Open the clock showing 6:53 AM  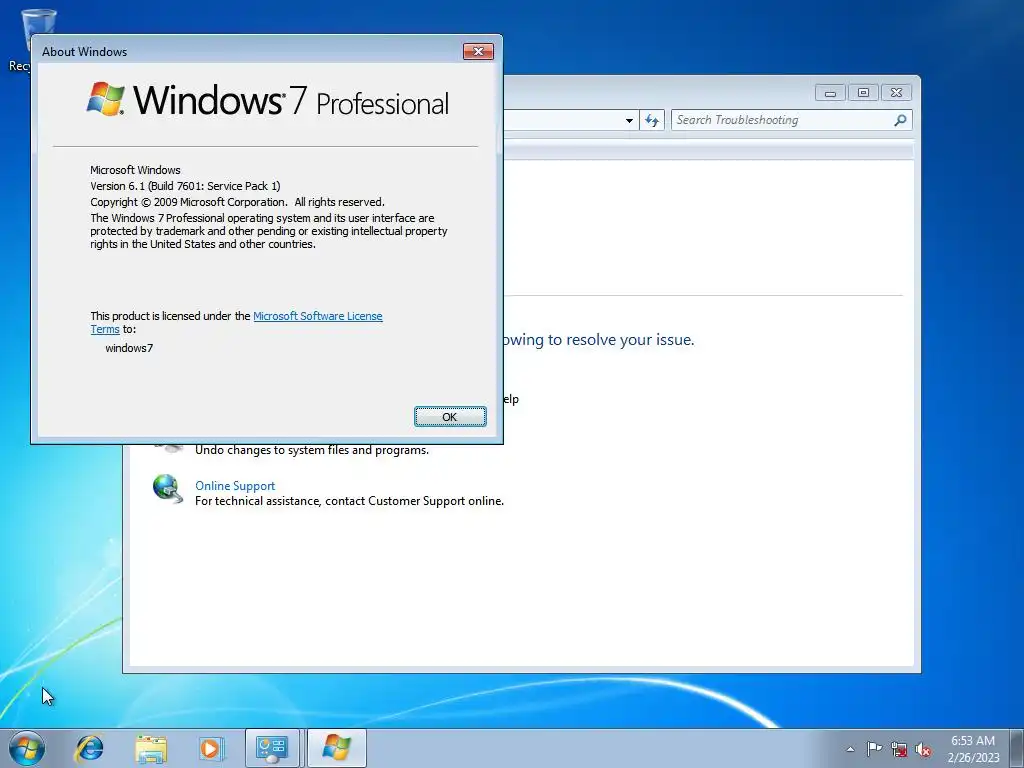click(x=973, y=749)
